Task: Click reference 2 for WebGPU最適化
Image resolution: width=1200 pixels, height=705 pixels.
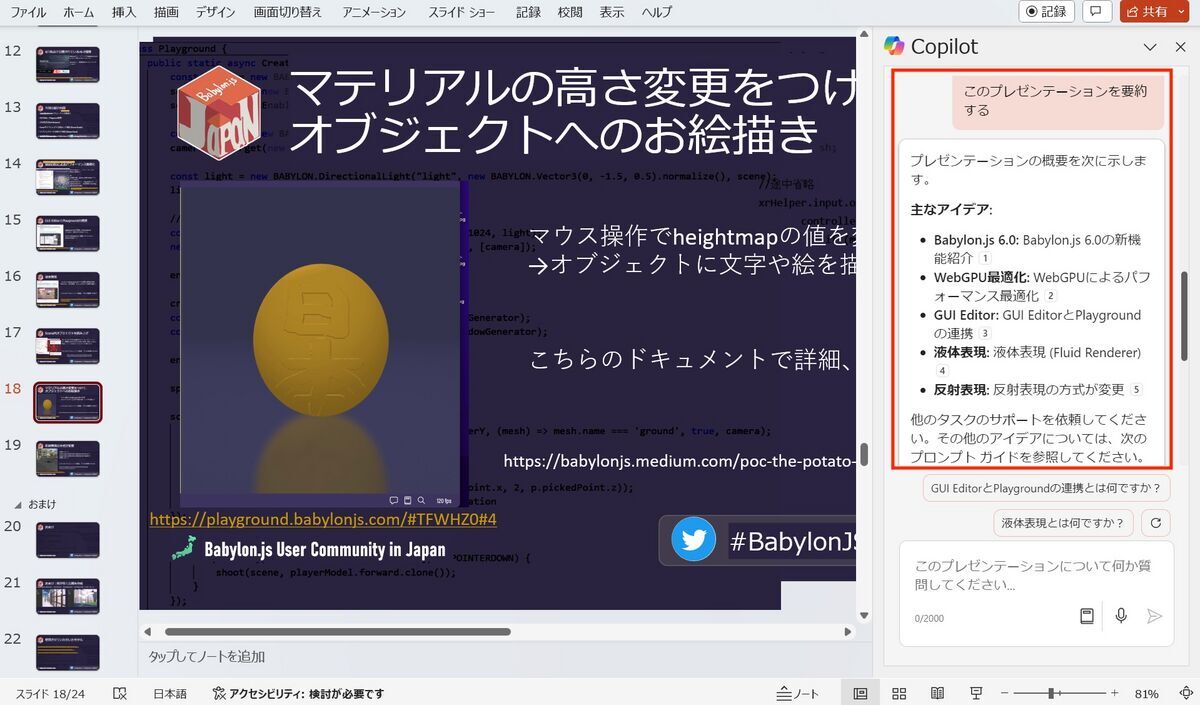Action: [x=1050, y=296]
